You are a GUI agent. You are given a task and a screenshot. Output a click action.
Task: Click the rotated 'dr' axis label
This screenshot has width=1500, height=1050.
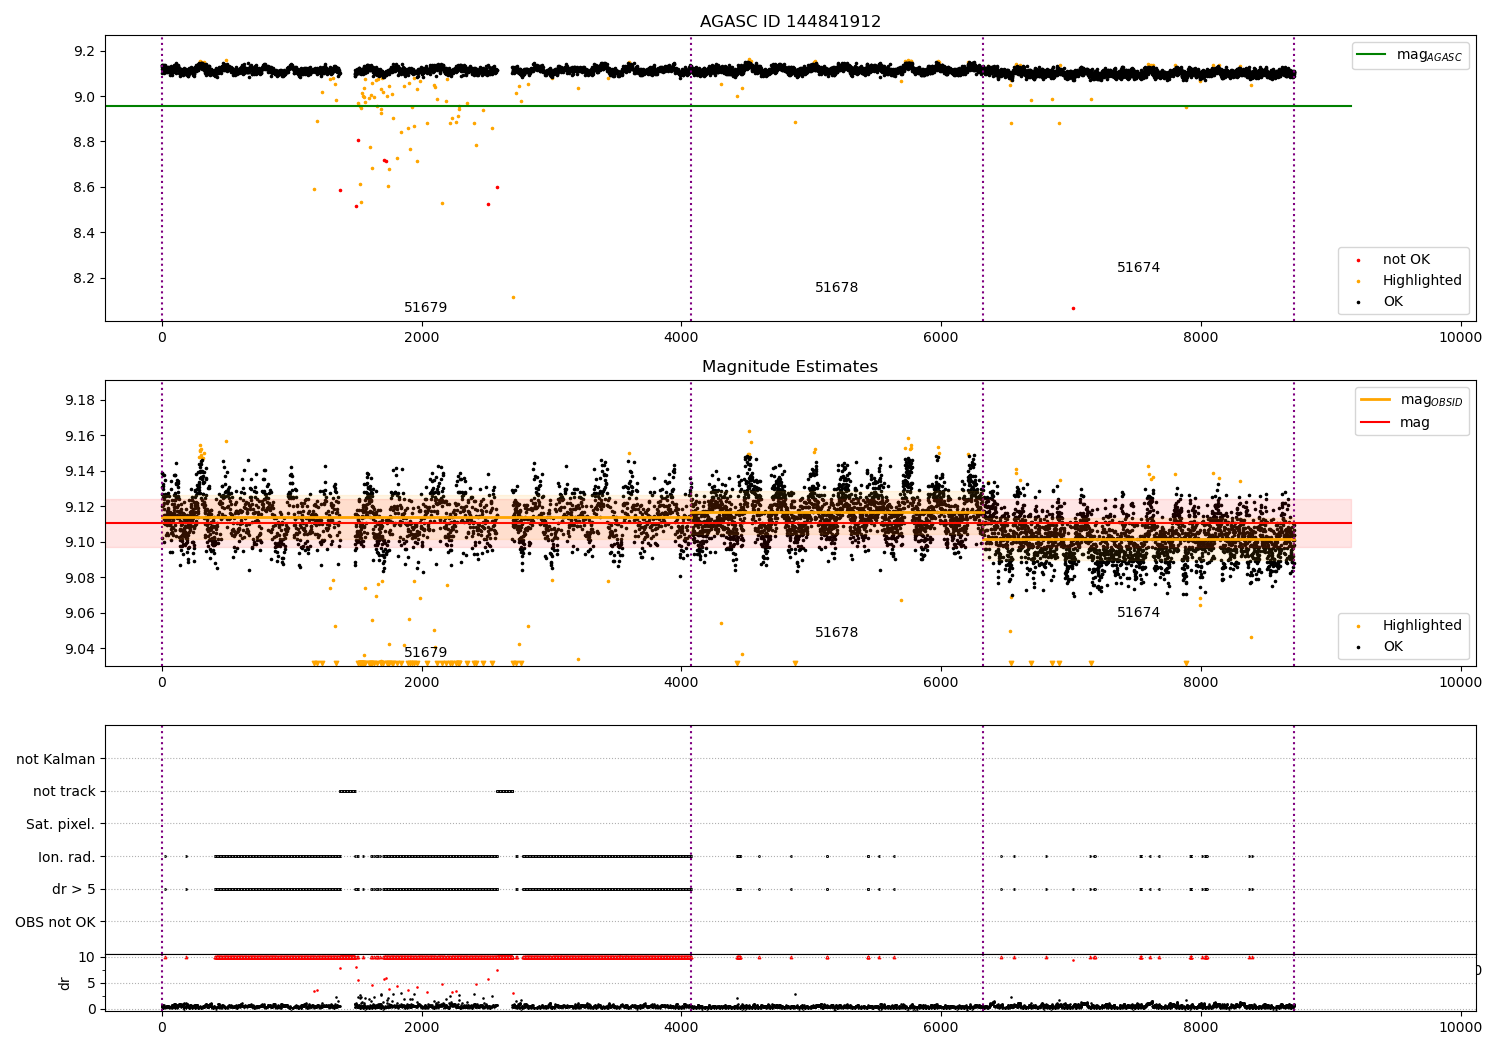65,983
